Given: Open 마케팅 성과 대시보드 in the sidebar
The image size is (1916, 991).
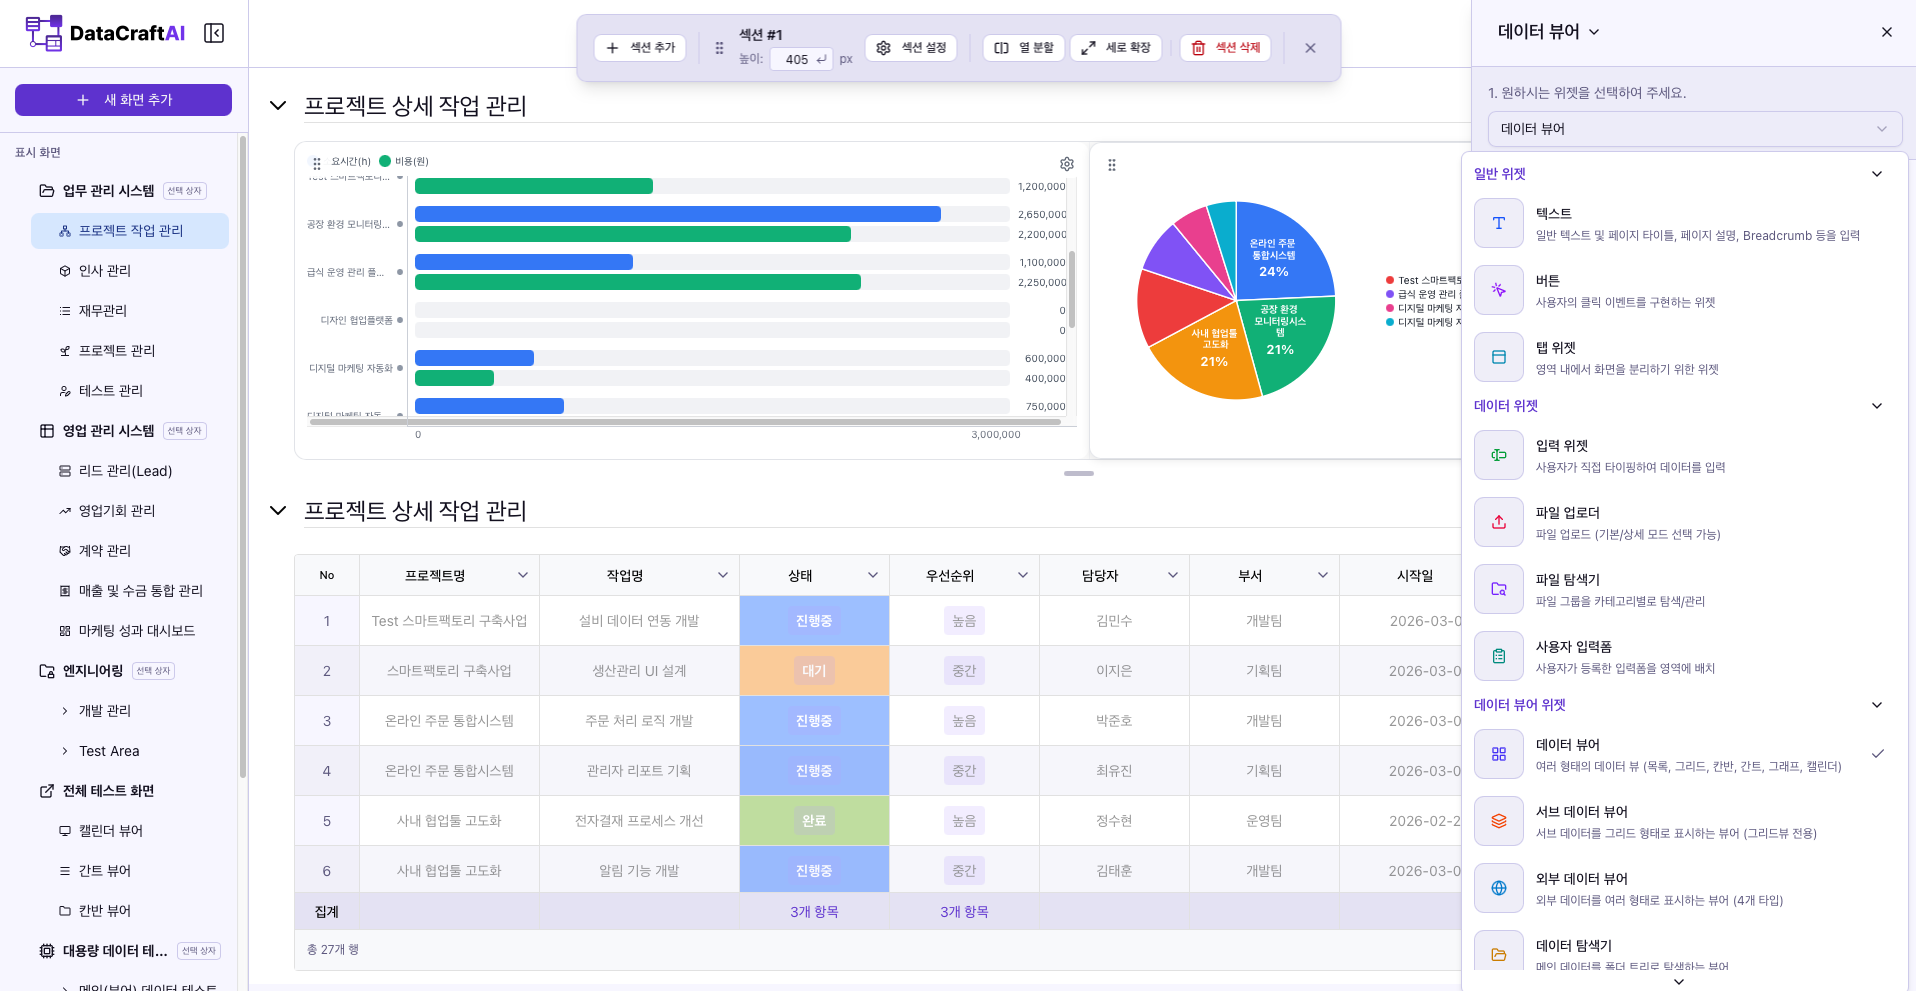Looking at the screenshot, I should coord(137,631).
